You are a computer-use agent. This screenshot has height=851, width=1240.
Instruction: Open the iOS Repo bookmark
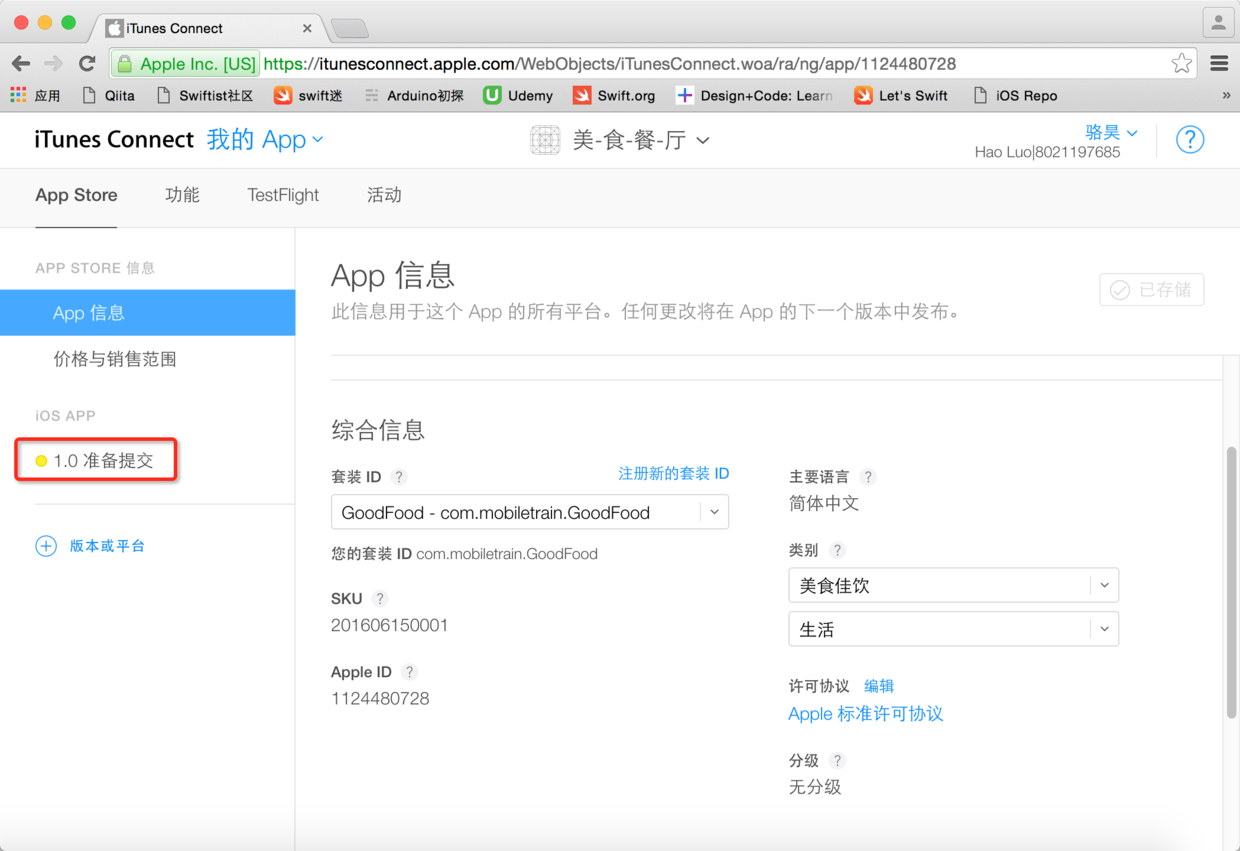pyautogui.click(x=1015, y=96)
